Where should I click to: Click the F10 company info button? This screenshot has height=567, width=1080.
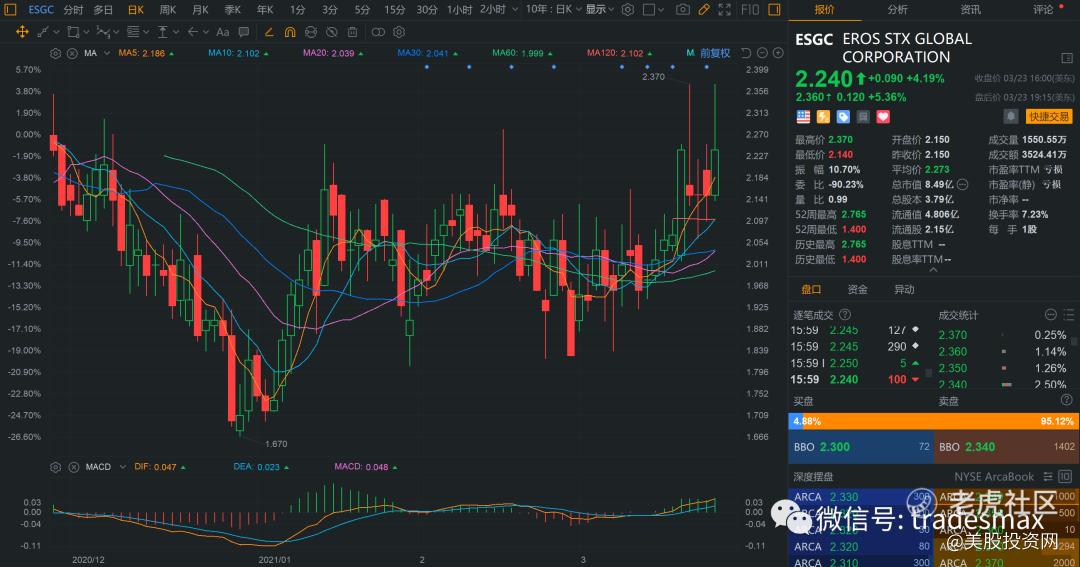click(750, 10)
